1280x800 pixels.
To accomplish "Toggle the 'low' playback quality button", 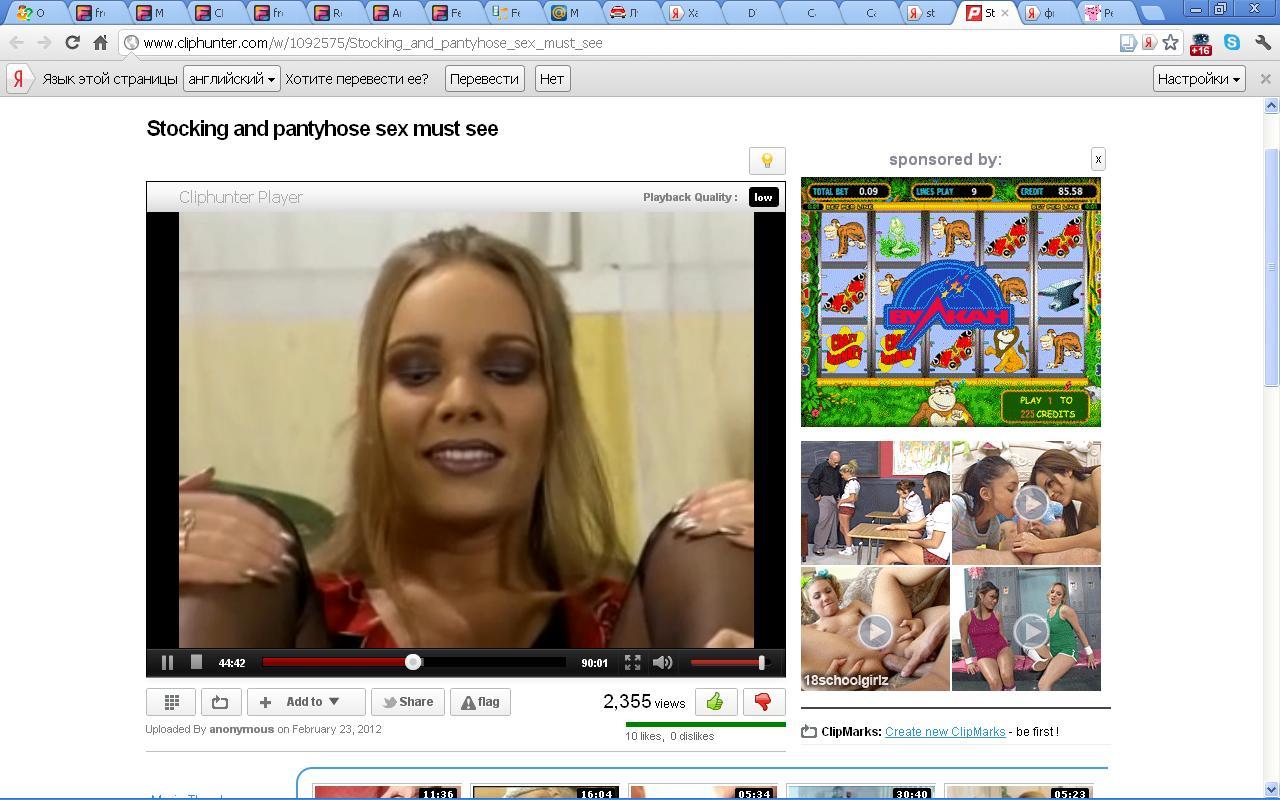I will [763, 197].
